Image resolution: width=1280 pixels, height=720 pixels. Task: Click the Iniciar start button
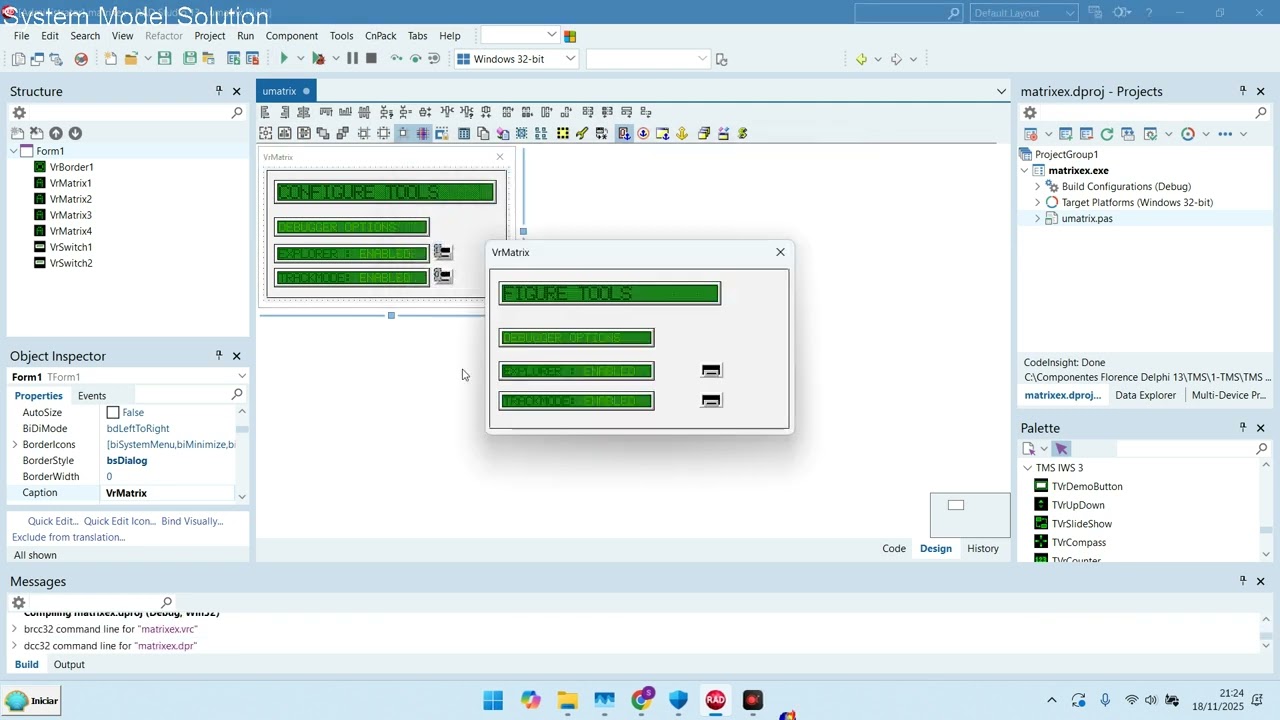coord(32,701)
